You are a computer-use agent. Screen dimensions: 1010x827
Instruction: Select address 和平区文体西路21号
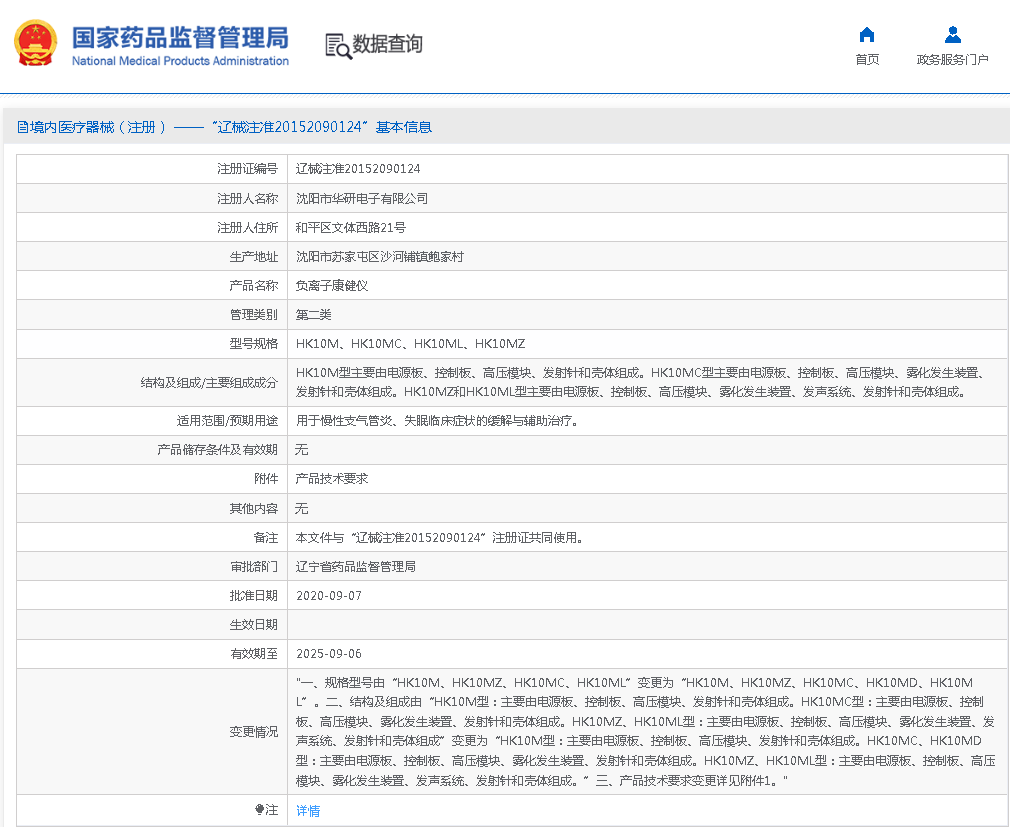[350, 227]
